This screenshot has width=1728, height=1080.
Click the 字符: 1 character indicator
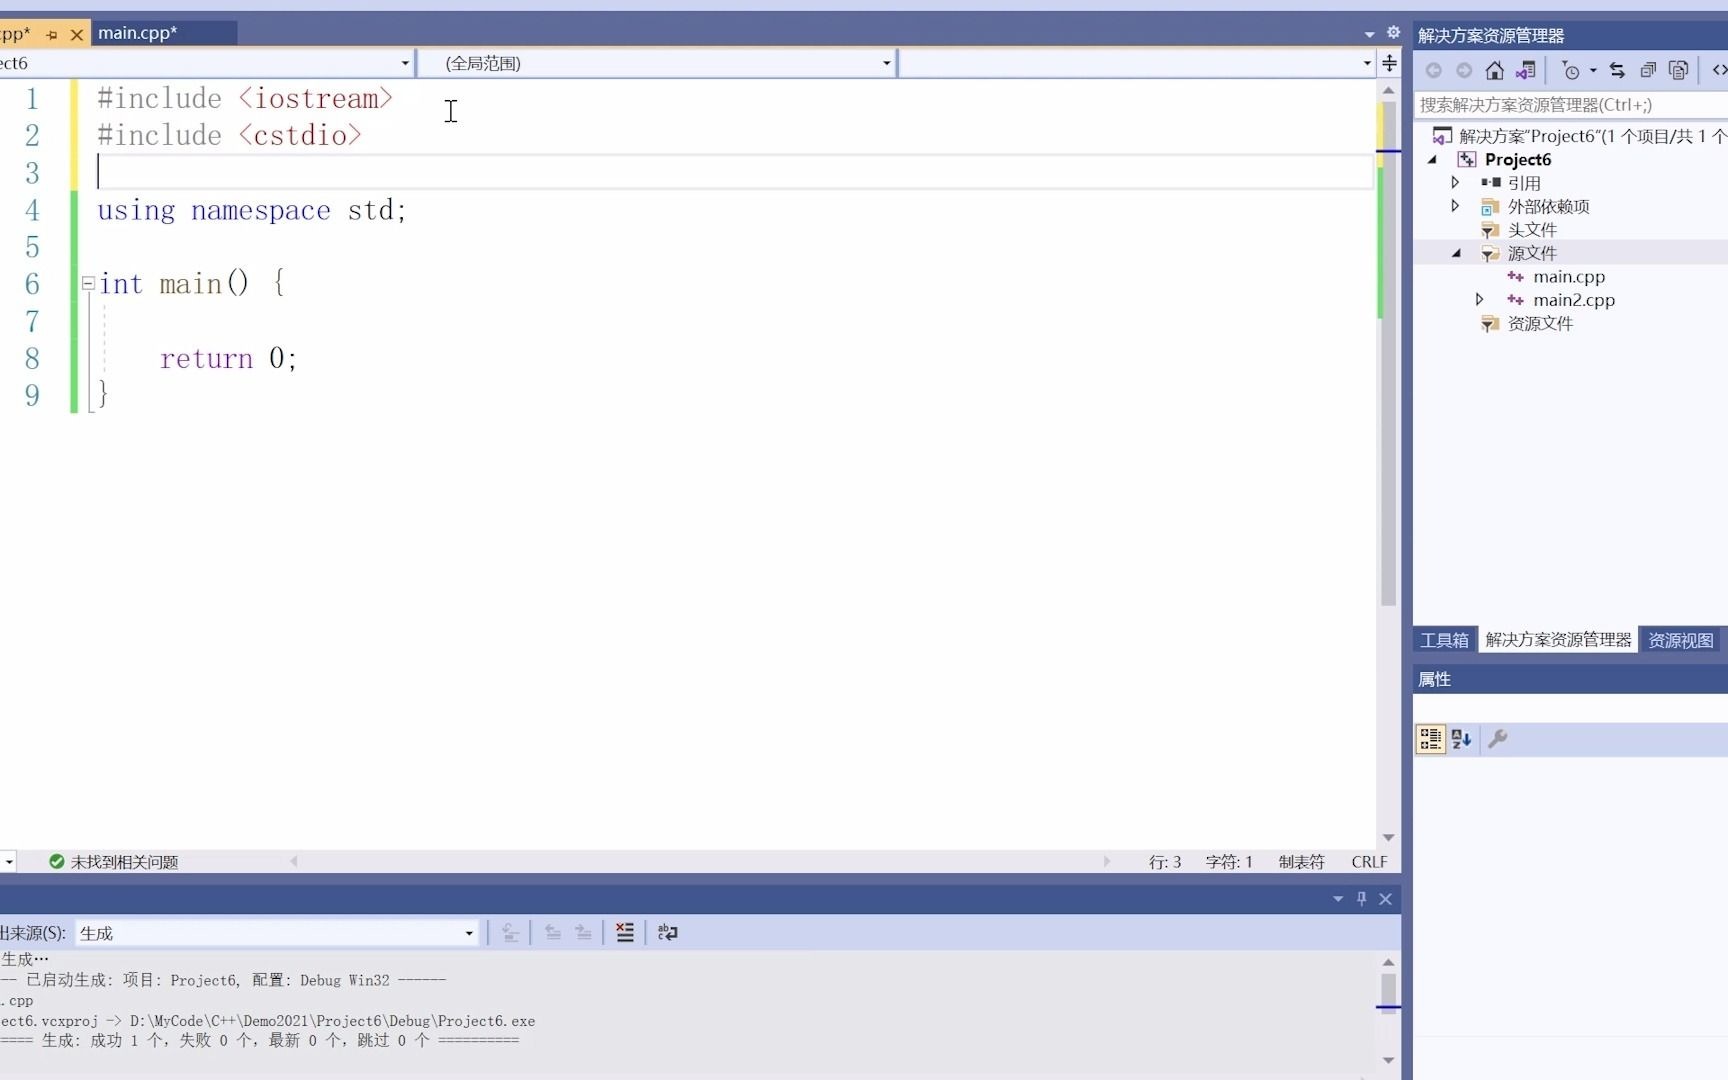coord(1229,862)
